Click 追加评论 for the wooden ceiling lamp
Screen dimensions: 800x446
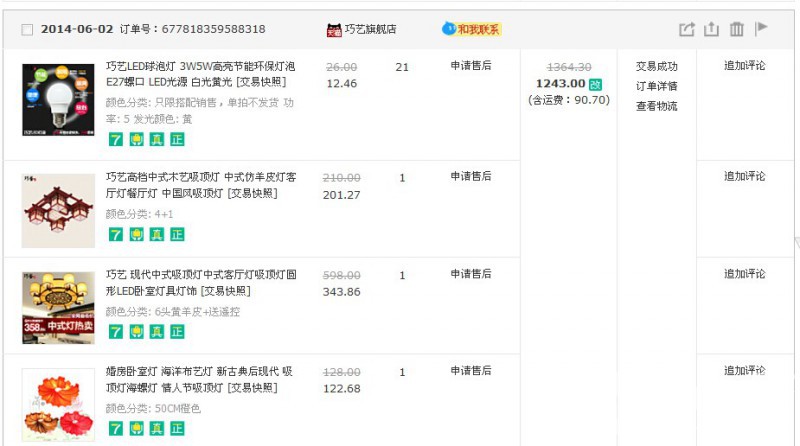[744, 177]
